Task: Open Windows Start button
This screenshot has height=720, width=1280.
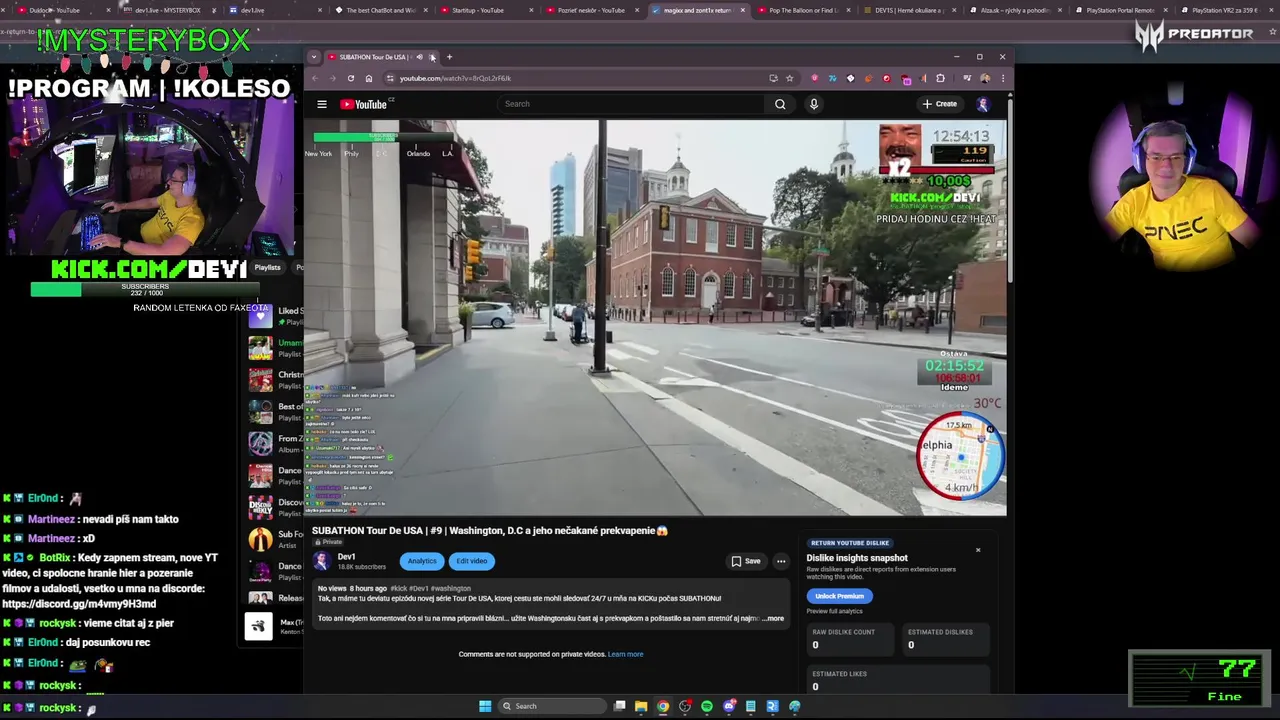Action: (485, 706)
